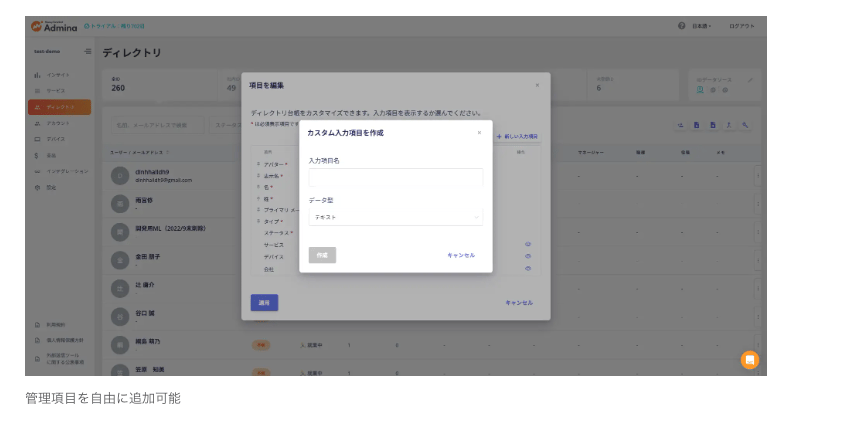This screenshot has height=421, width=854.
Task: Open アカウント in the sidebar
Action: click(58, 123)
